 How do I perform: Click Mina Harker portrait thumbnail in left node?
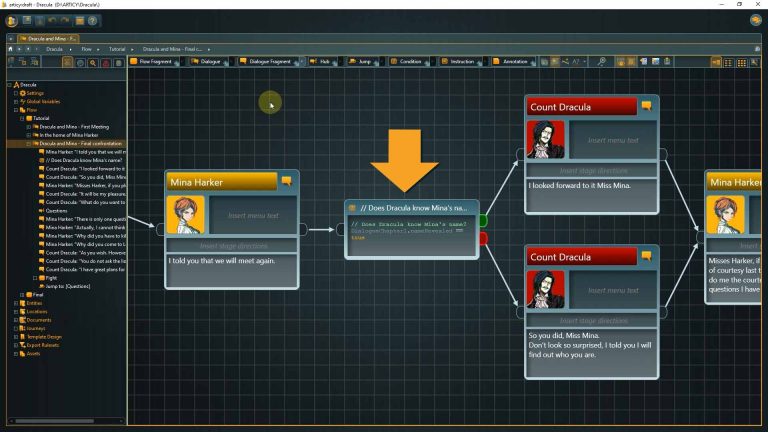(x=186, y=215)
